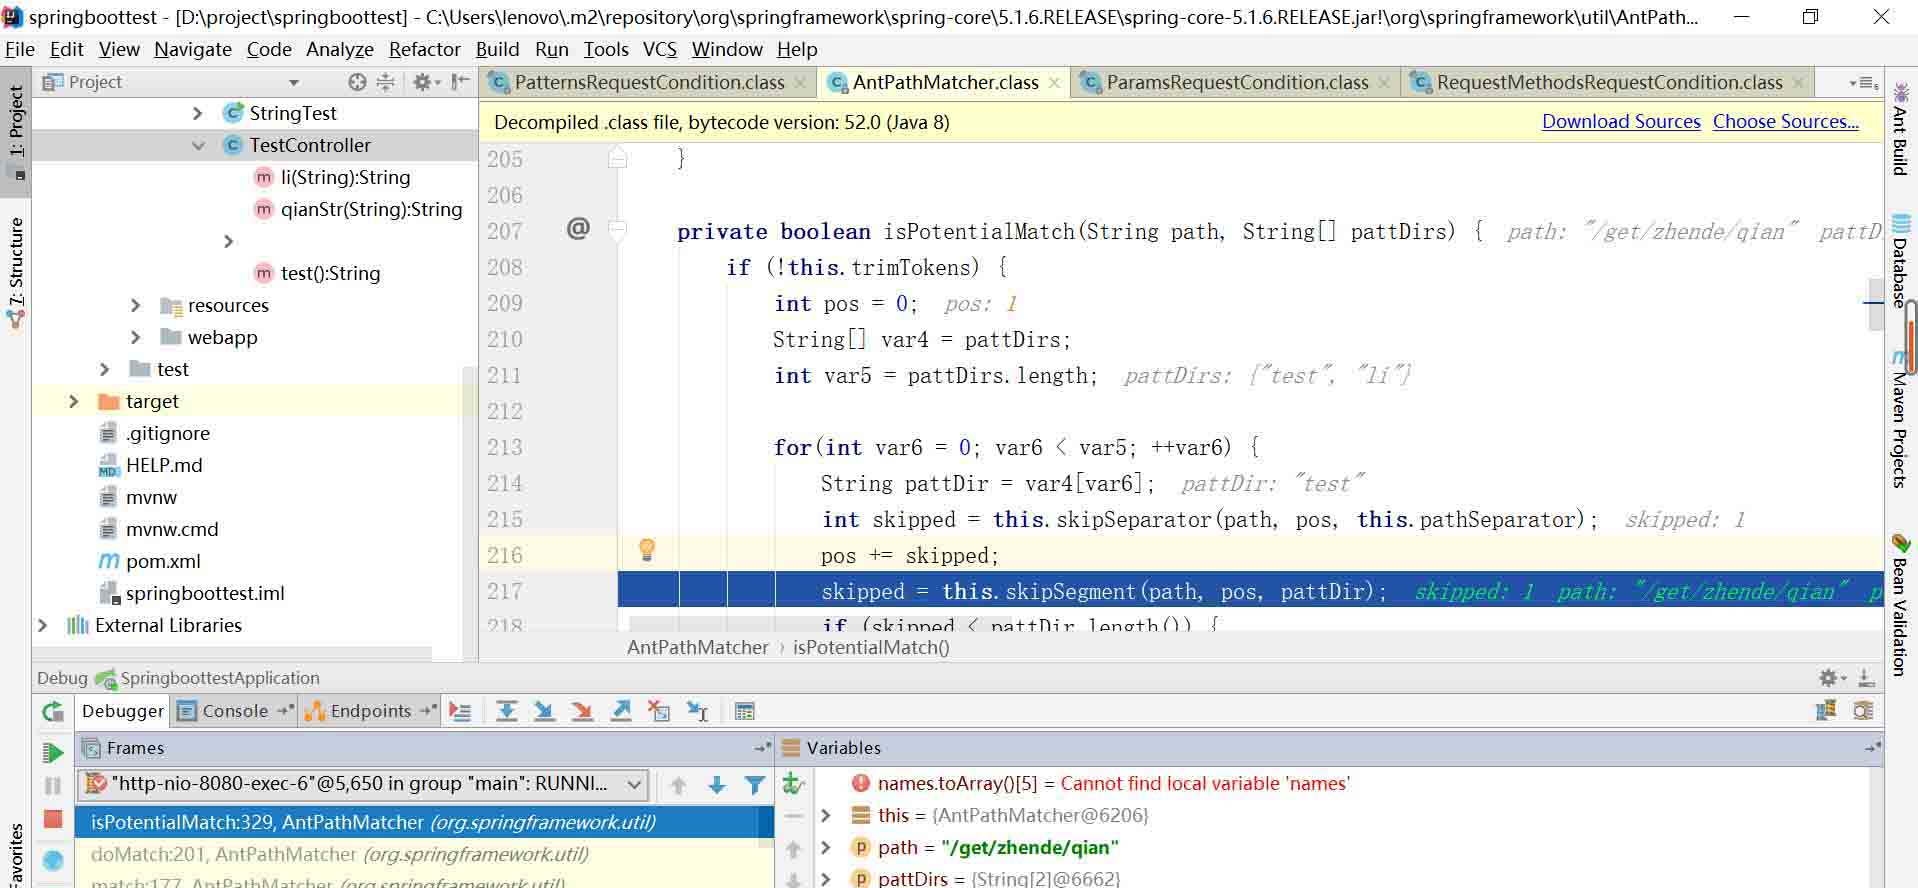The height and width of the screenshot is (888, 1918).
Task: Open the Navigate menu
Action: 193,49
